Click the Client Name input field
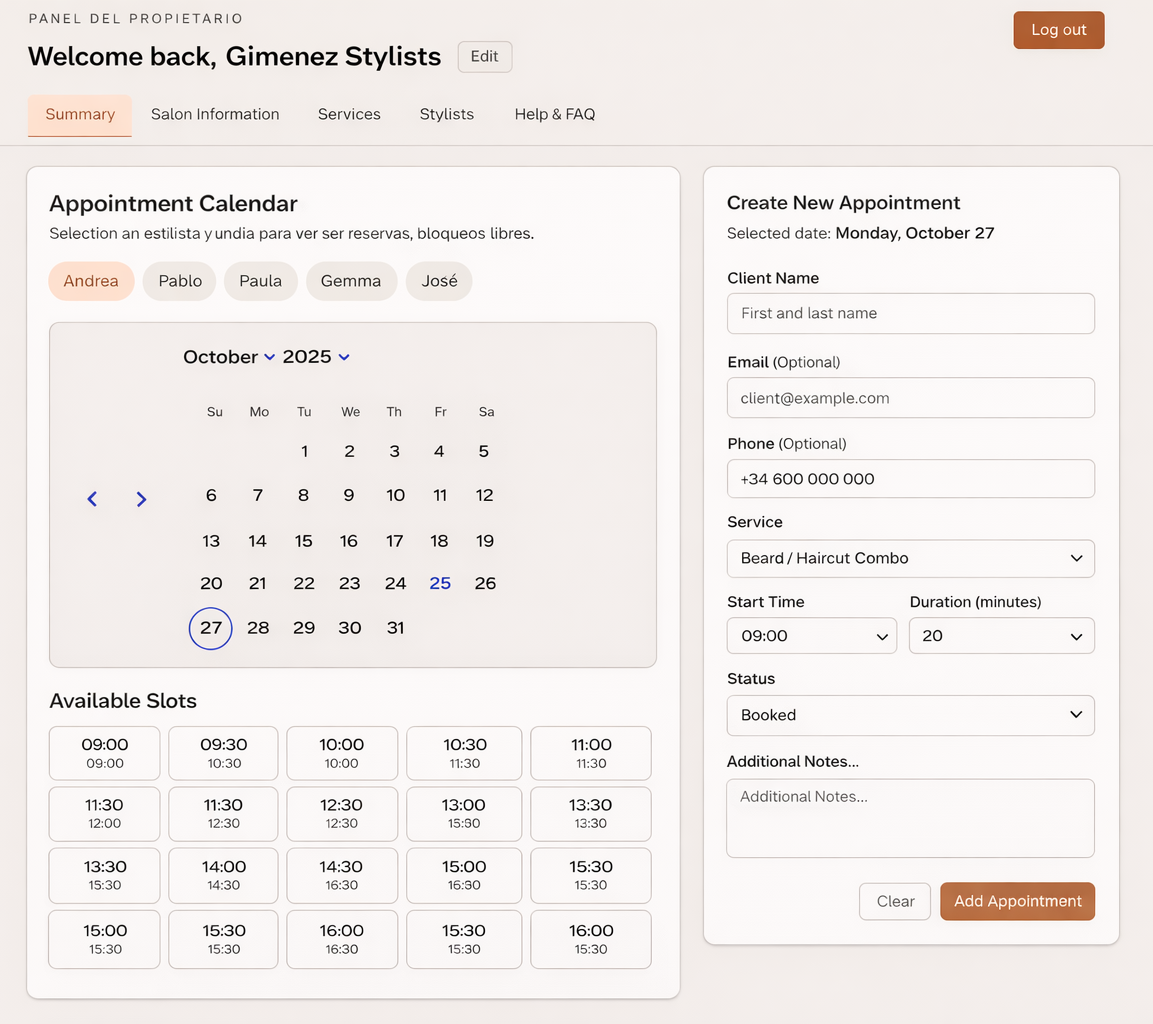The width and height of the screenshot is (1153, 1024). click(x=910, y=313)
